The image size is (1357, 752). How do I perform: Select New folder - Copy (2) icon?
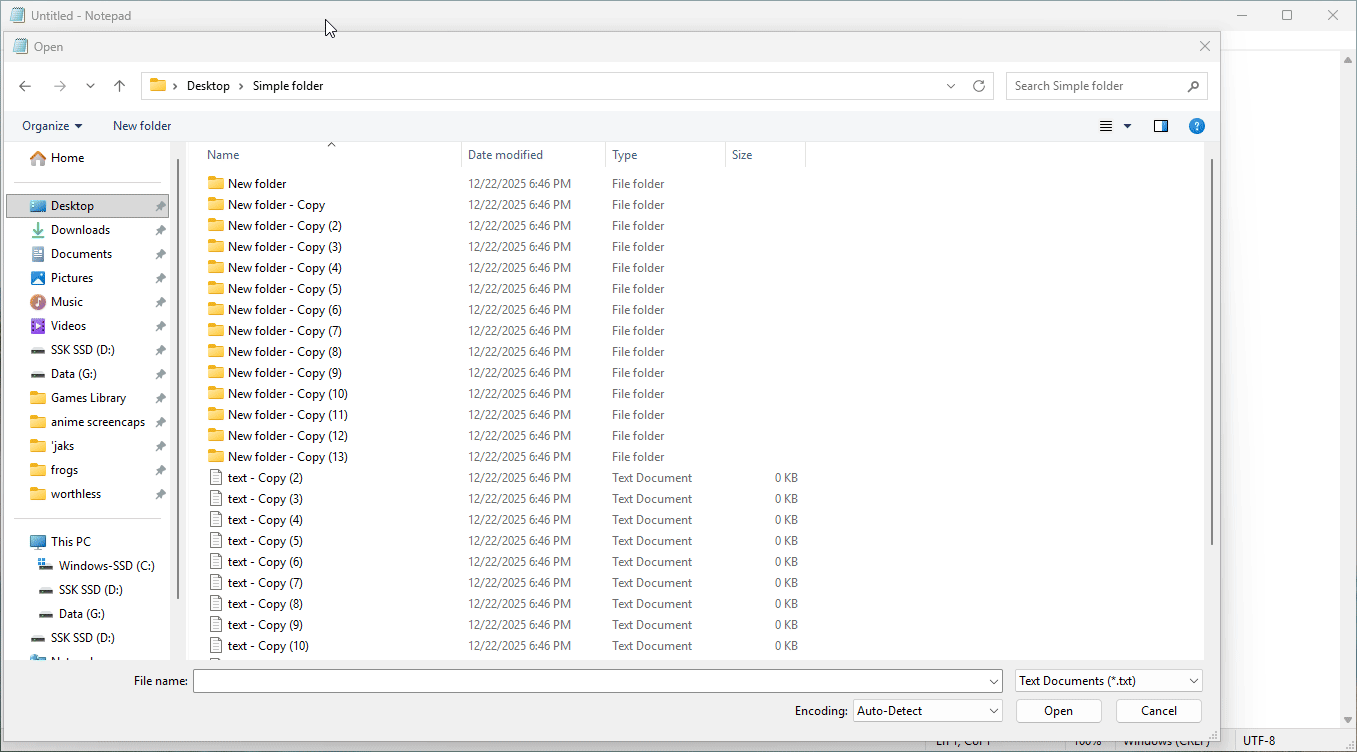click(216, 225)
